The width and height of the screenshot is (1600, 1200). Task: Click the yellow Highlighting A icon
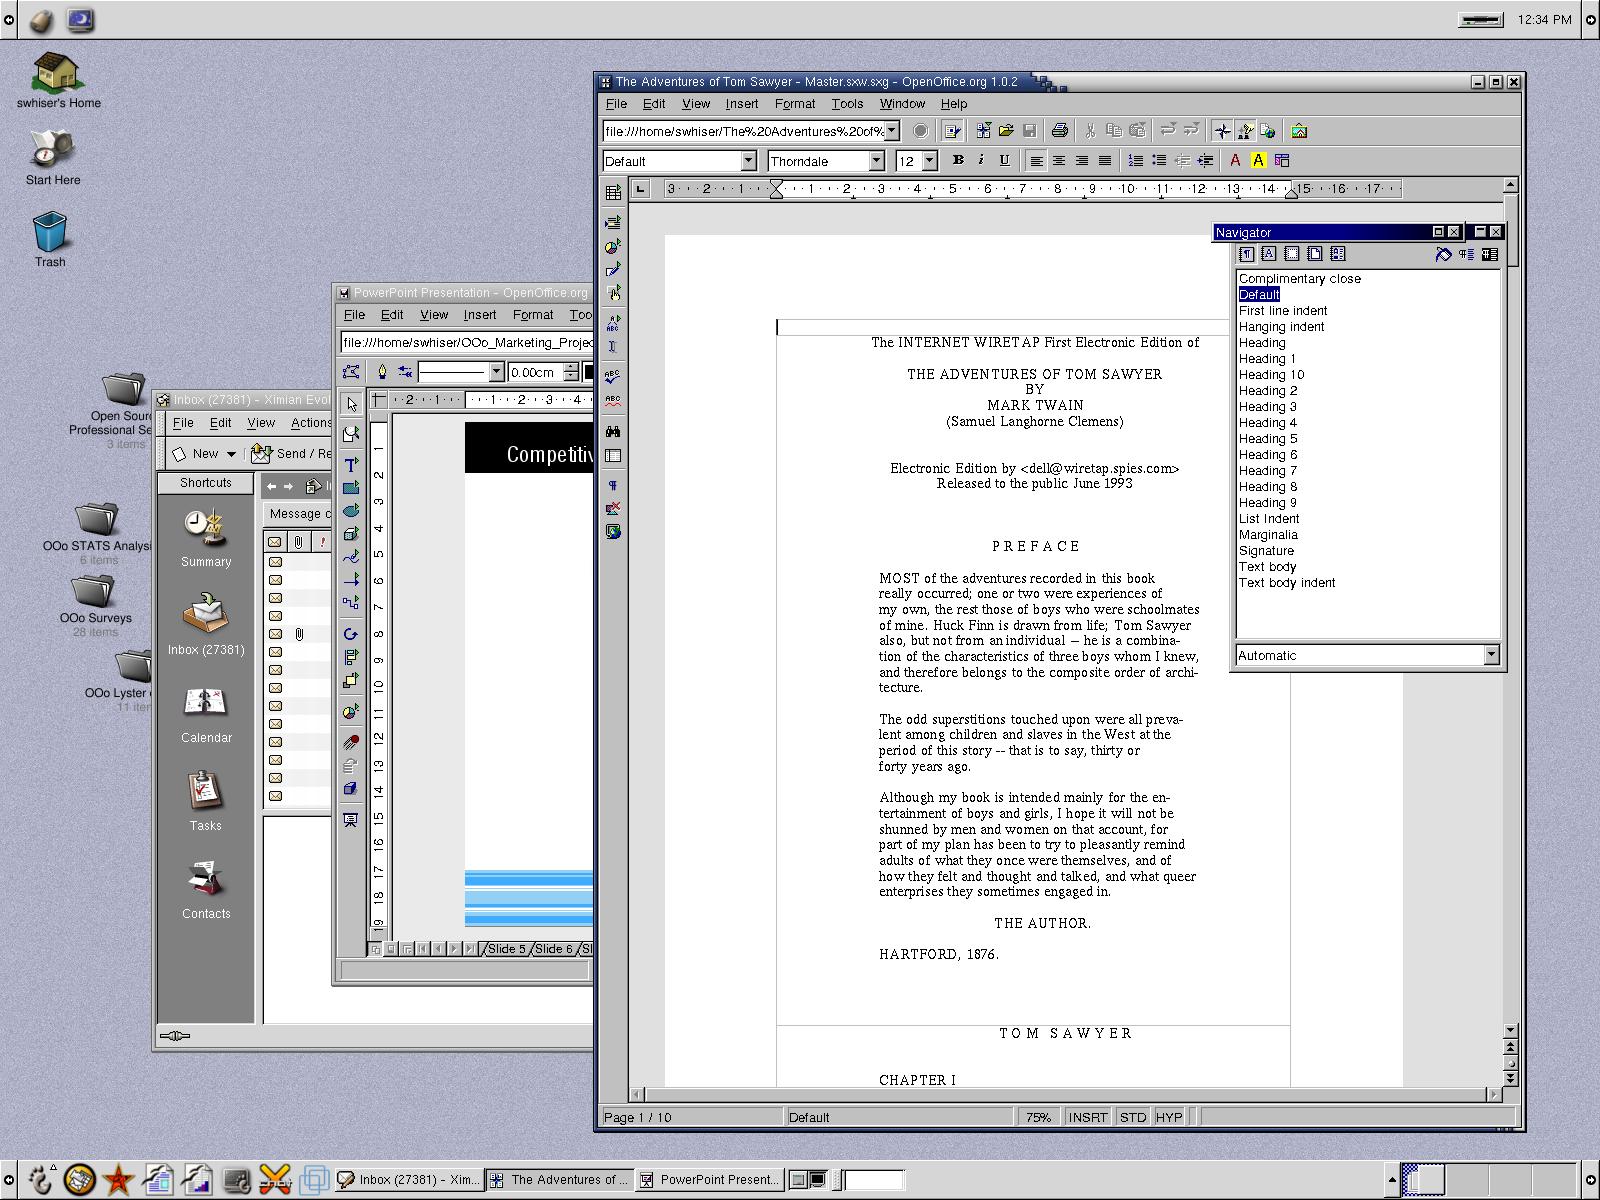[x=1259, y=160]
